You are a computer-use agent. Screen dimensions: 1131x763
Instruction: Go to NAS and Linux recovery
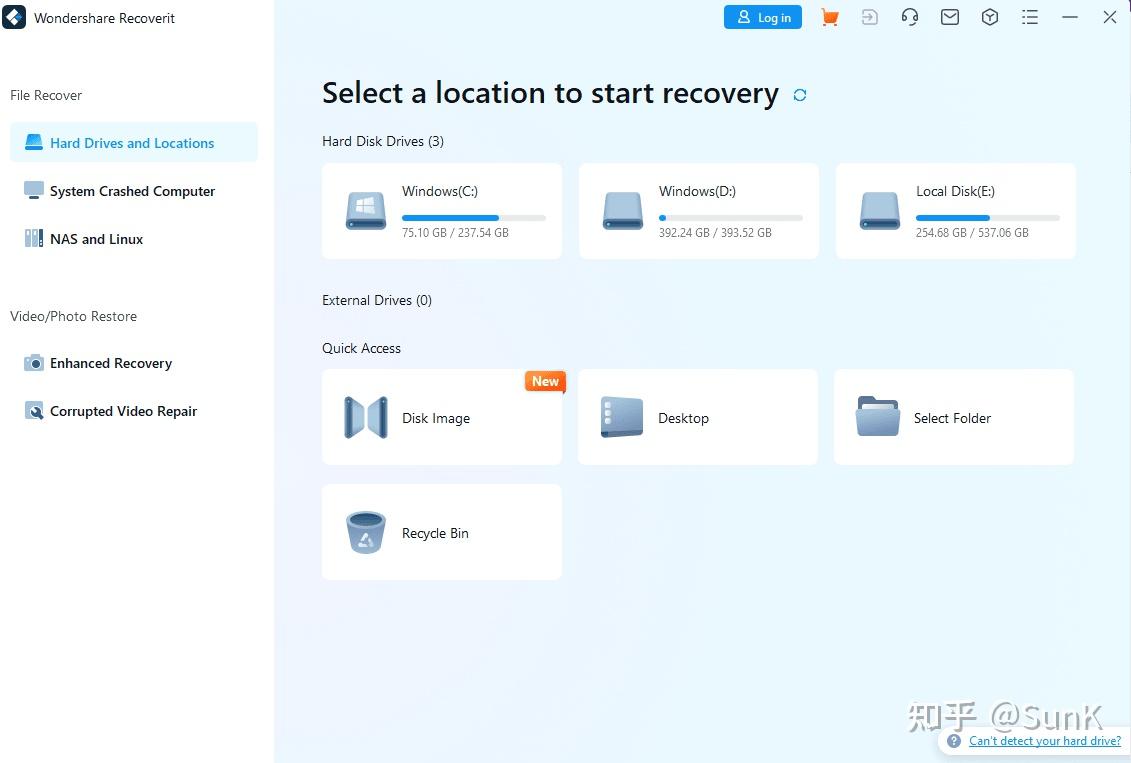tap(133, 238)
